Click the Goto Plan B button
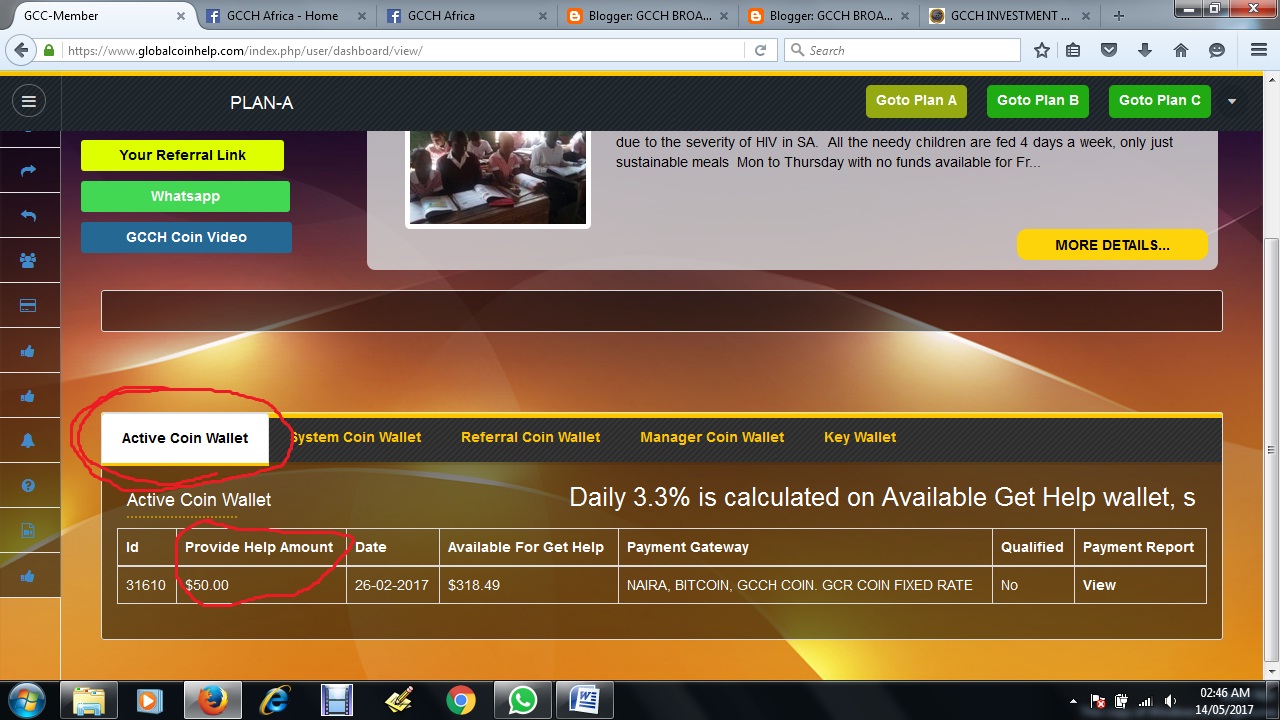The width and height of the screenshot is (1280, 722). tap(1037, 100)
